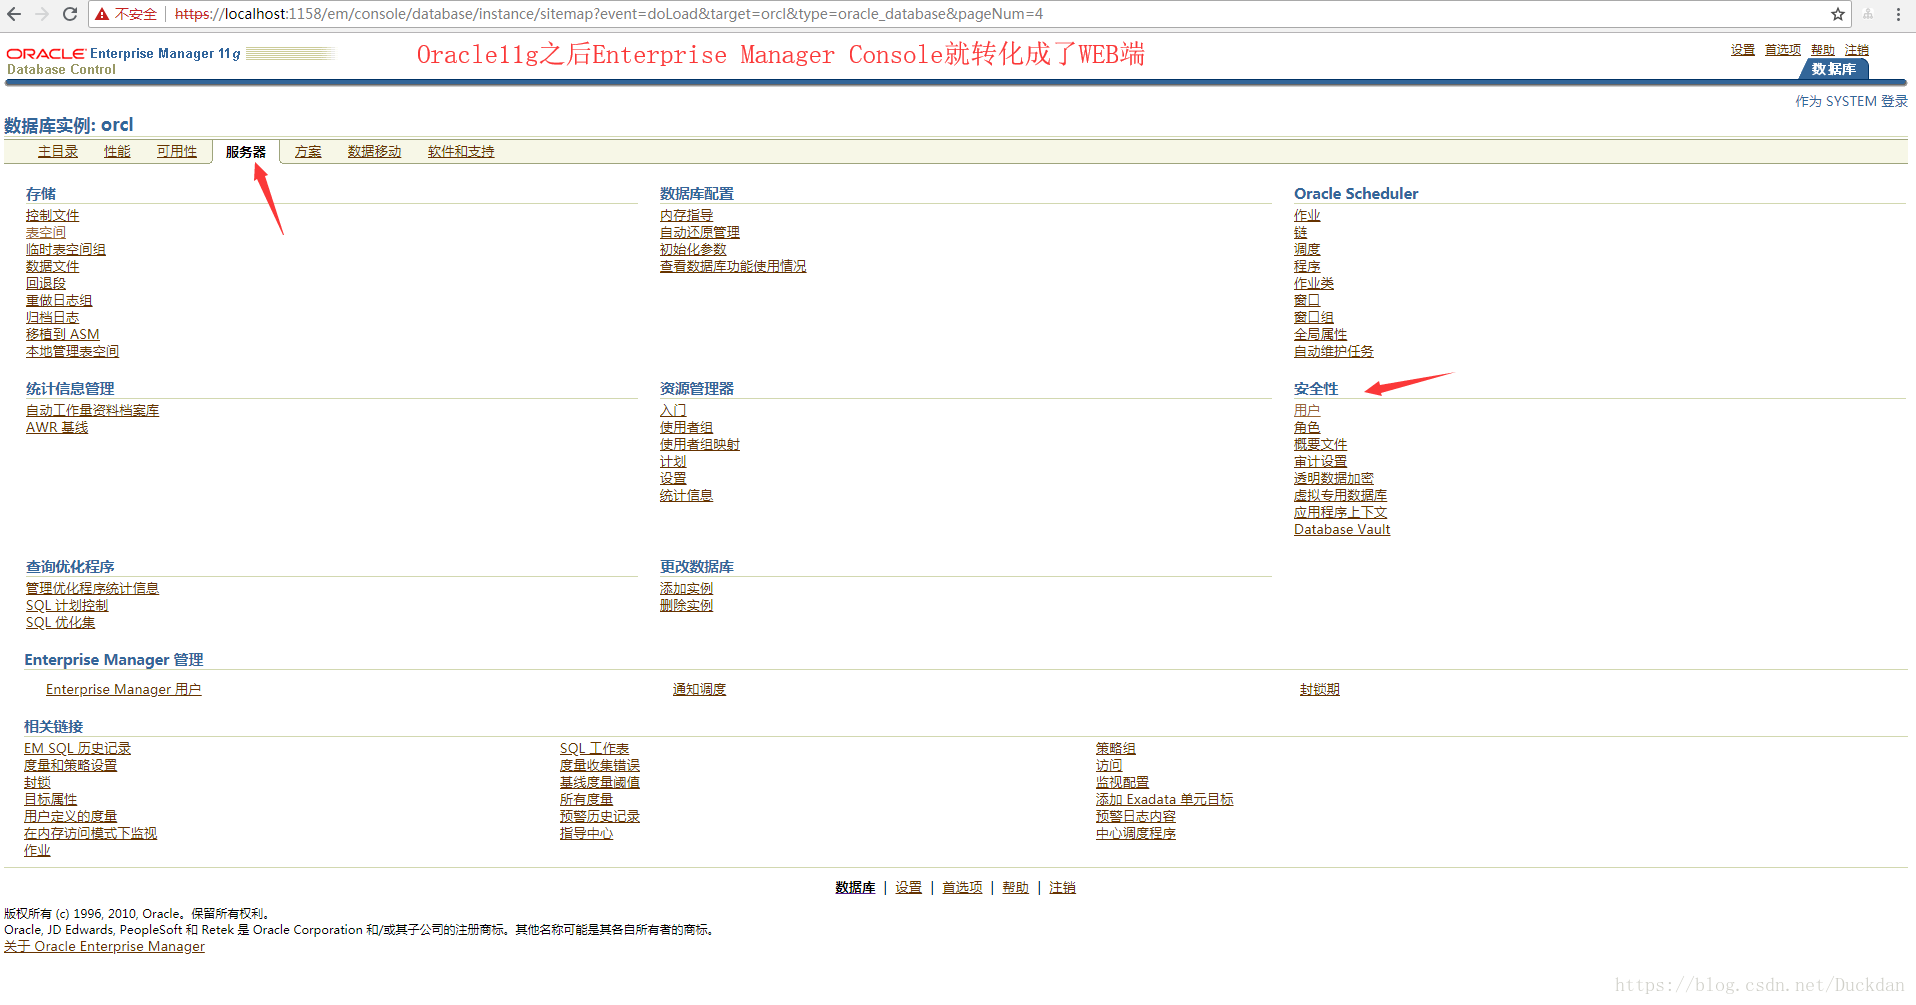
Task: Open the 概要文件 link
Action: 1320,445
